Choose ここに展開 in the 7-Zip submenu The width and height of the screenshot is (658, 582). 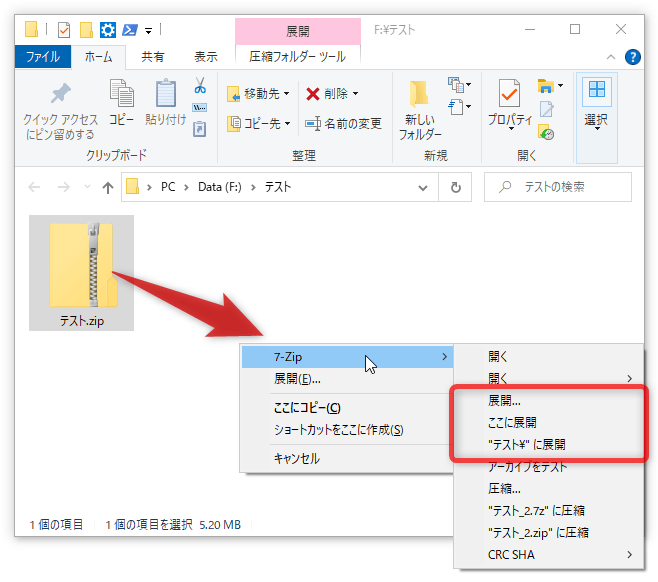pyautogui.click(x=548, y=423)
